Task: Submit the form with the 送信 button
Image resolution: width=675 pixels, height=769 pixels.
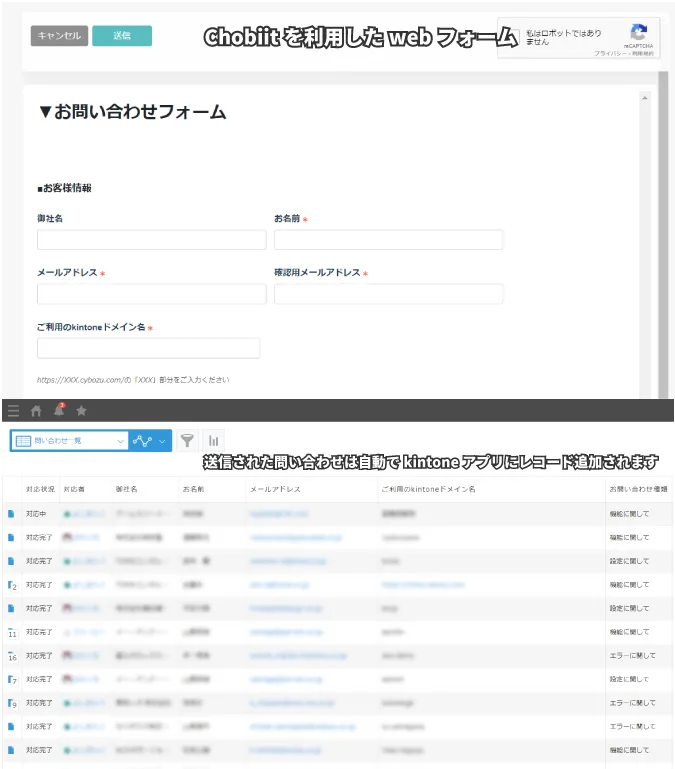Action: pyautogui.click(x=122, y=36)
